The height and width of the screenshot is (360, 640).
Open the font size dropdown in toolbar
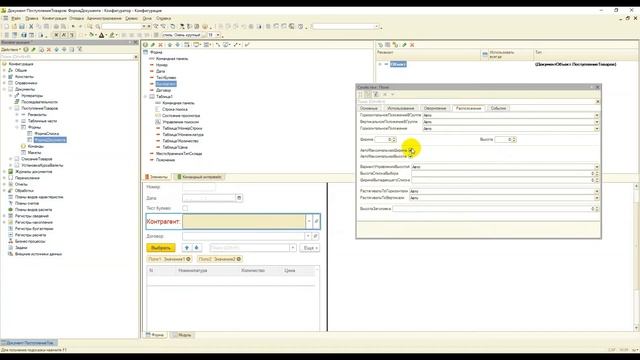coord(218,35)
